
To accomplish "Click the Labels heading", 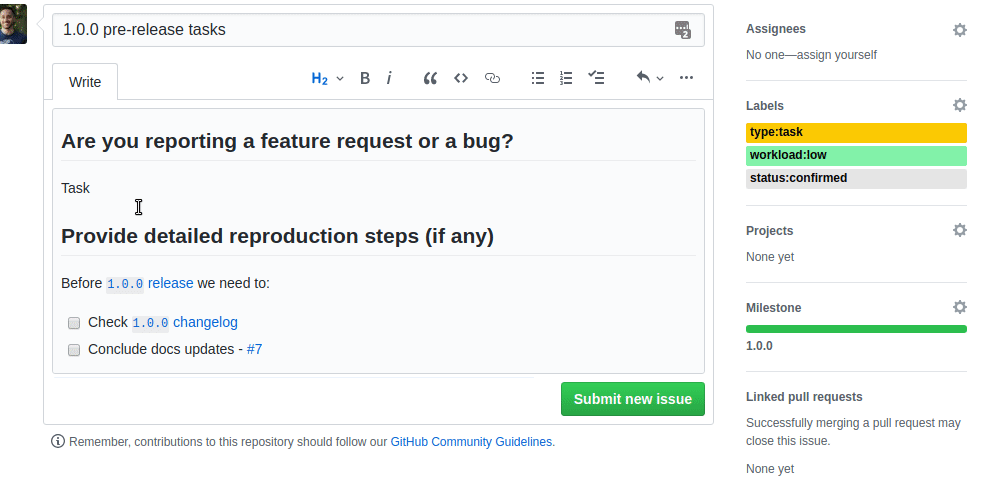I will click(765, 105).
